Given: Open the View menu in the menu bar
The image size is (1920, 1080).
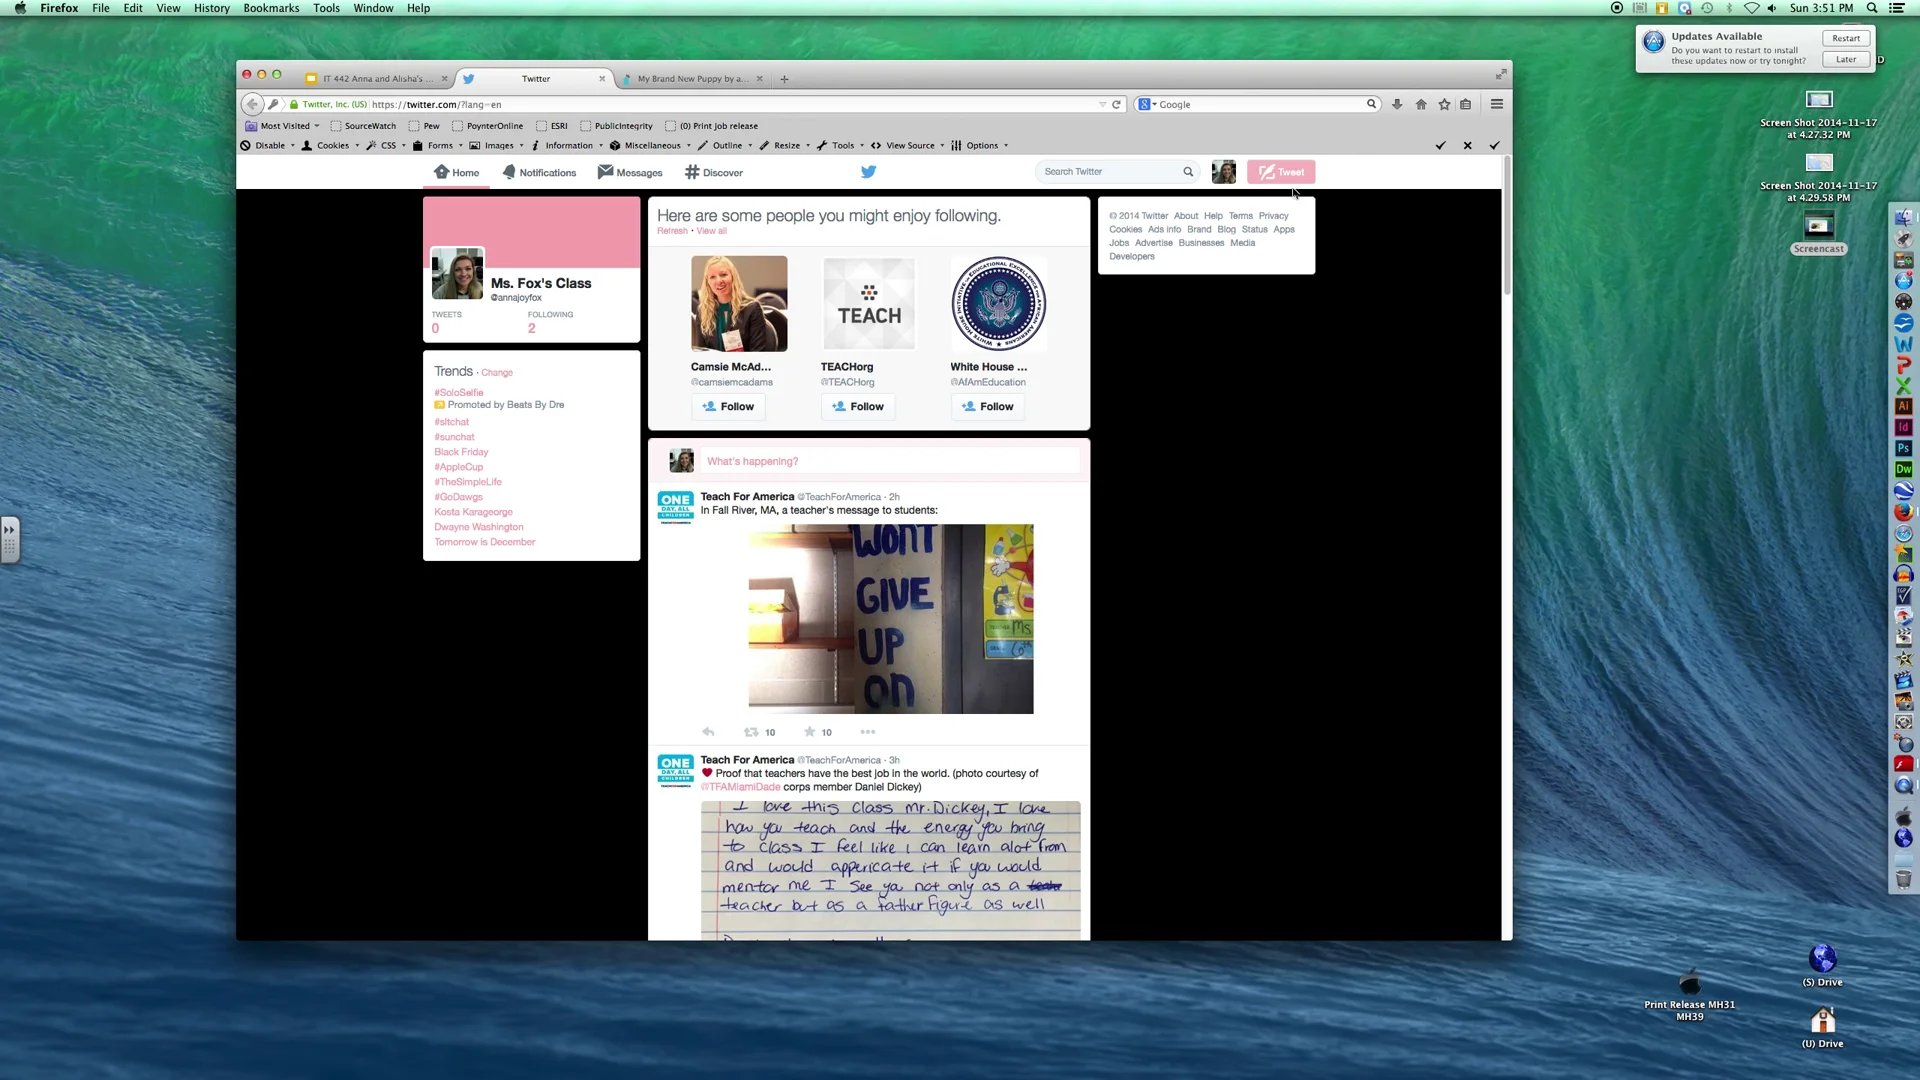Looking at the screenshot, I should click(168, 8).
